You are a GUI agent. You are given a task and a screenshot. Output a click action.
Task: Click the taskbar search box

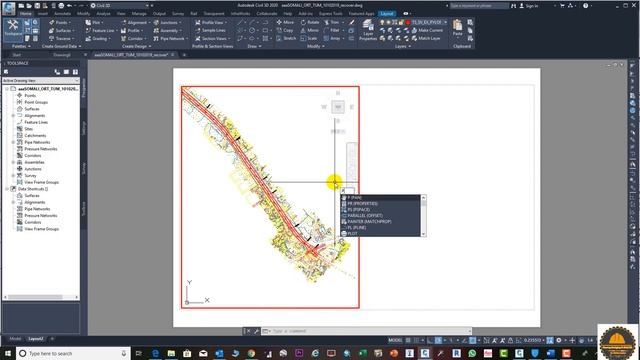coord(73,353)
